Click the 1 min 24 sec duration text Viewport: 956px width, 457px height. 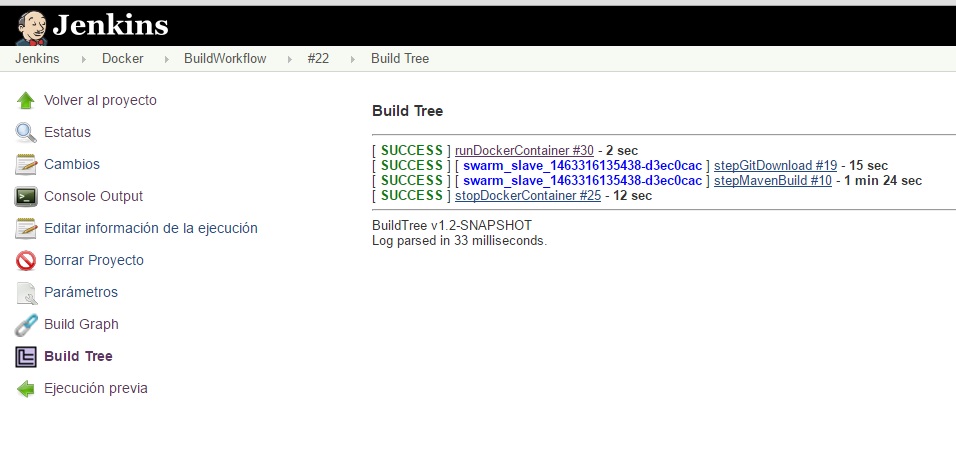tap(883, 180)
